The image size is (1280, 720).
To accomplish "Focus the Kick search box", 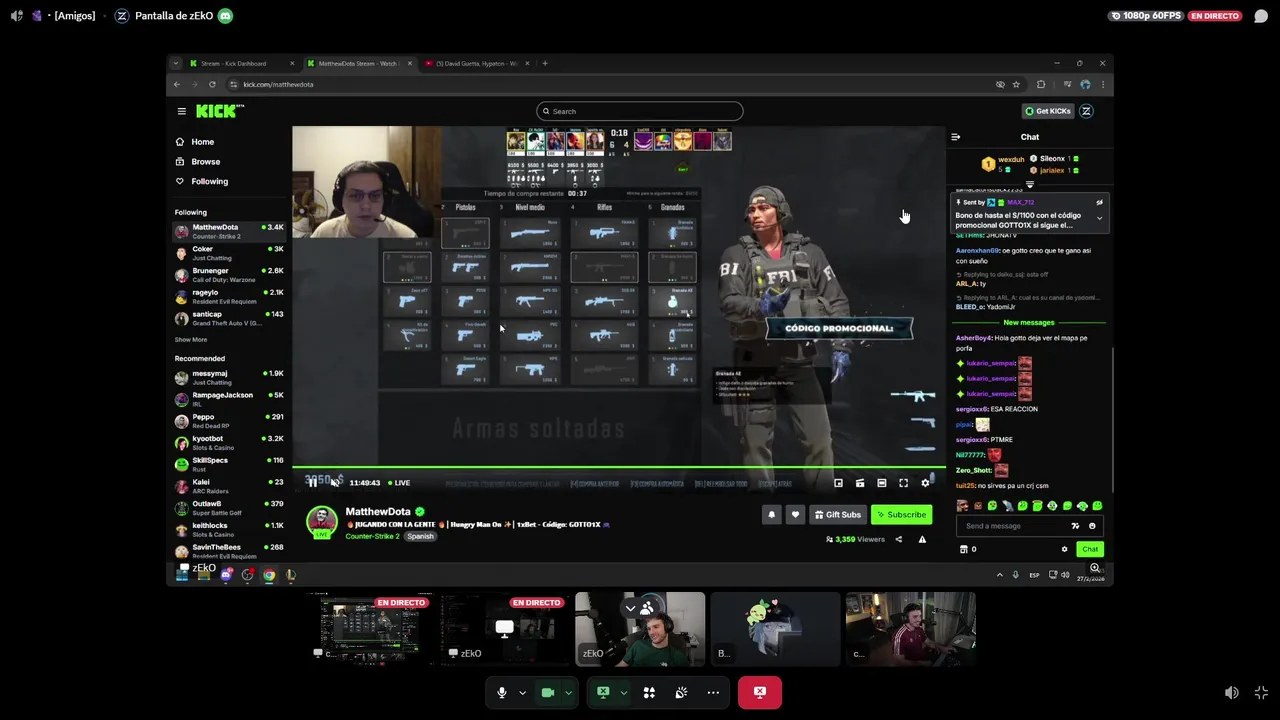I will (x=640, y=111).
